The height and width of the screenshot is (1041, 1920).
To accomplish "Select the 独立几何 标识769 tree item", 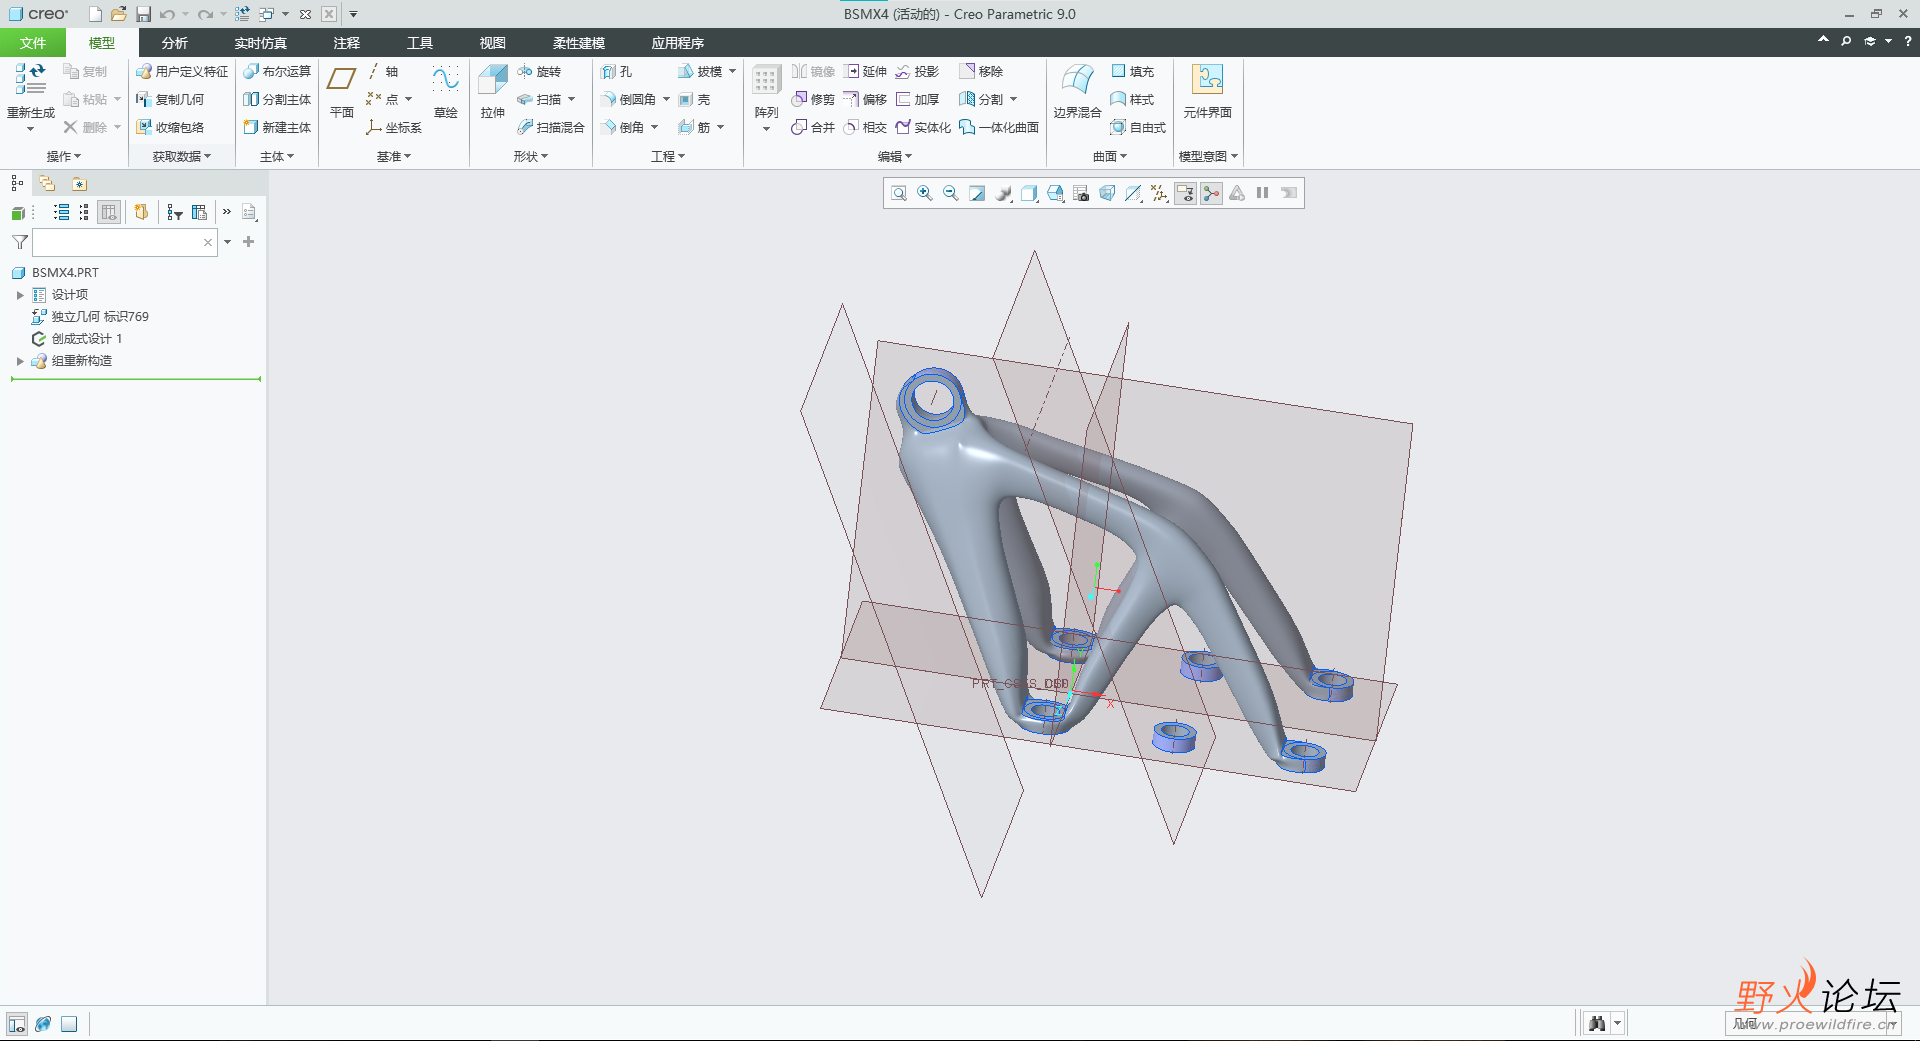I will click(90, 317).
